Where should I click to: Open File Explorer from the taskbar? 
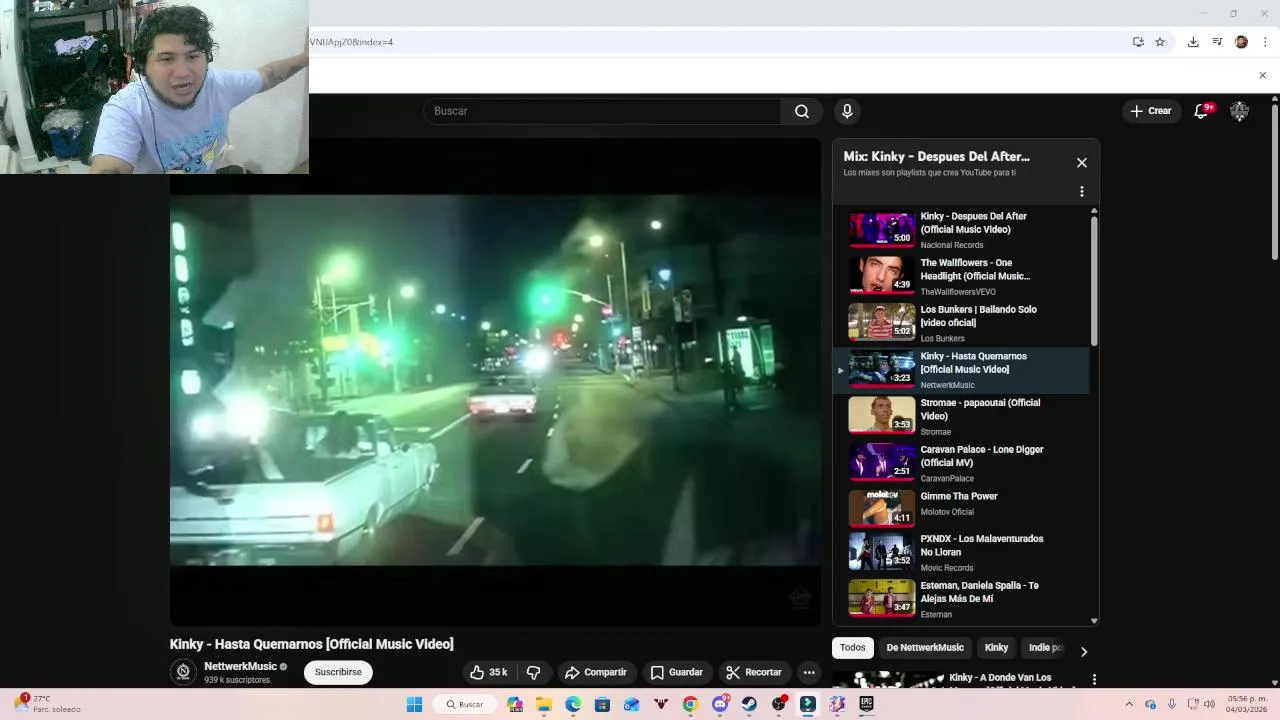(x=544, y=704)
